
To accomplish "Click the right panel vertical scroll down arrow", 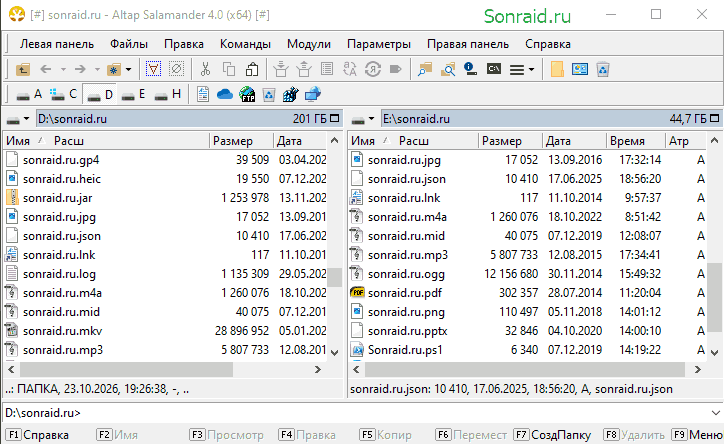I will 714,353.
